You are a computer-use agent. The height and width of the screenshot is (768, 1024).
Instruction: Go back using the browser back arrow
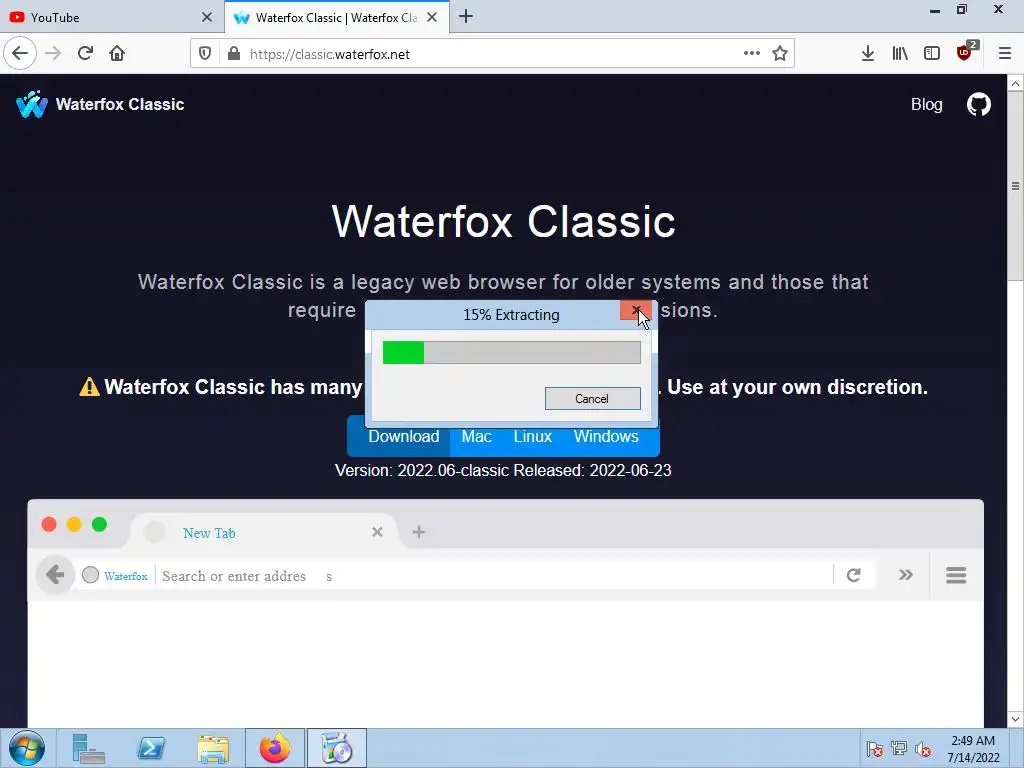tap(20, 54)
